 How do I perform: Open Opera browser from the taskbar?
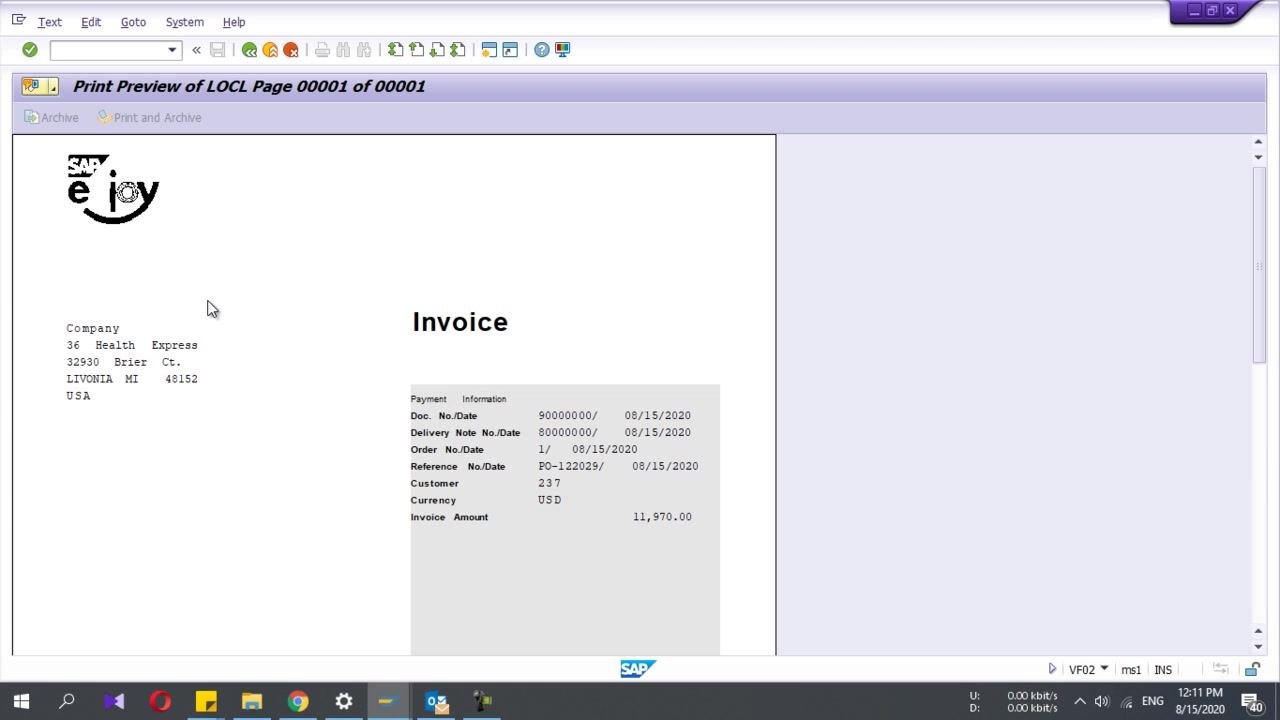click(160, 701)
